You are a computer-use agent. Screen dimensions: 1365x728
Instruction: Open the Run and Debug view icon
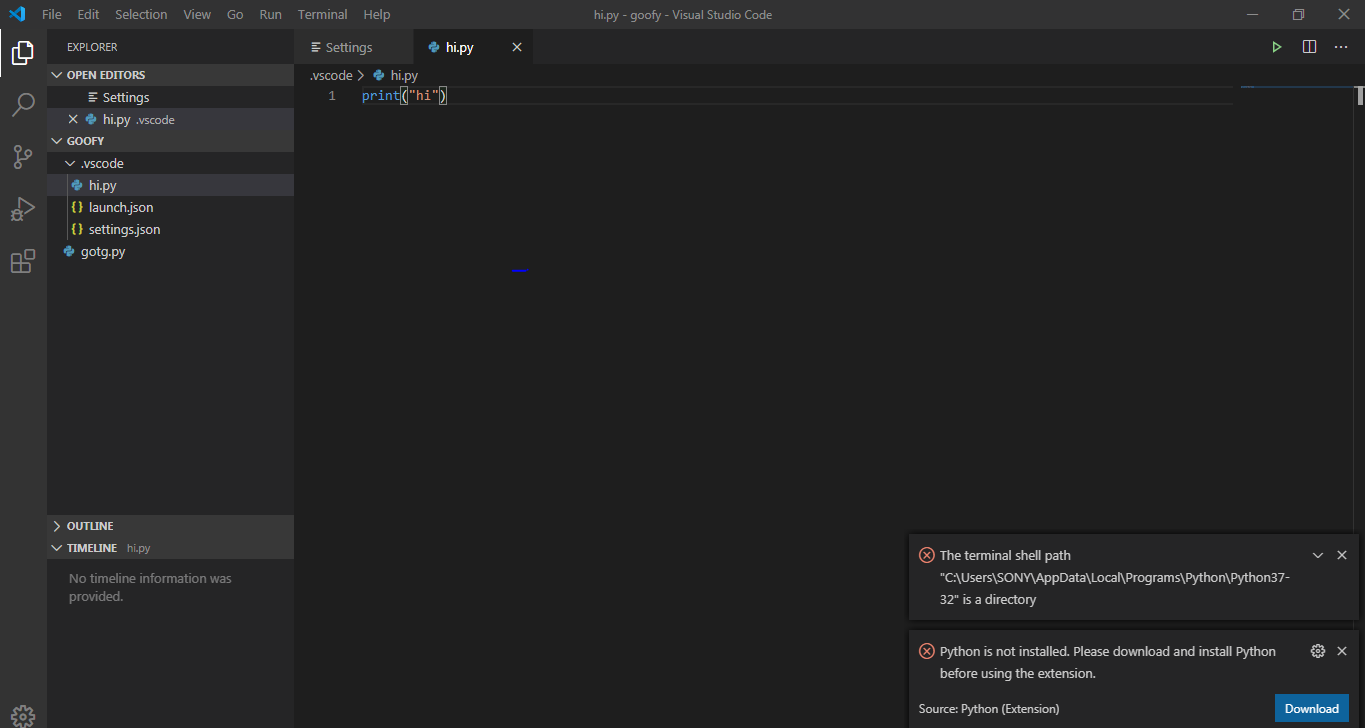click(x=23, y=209)
